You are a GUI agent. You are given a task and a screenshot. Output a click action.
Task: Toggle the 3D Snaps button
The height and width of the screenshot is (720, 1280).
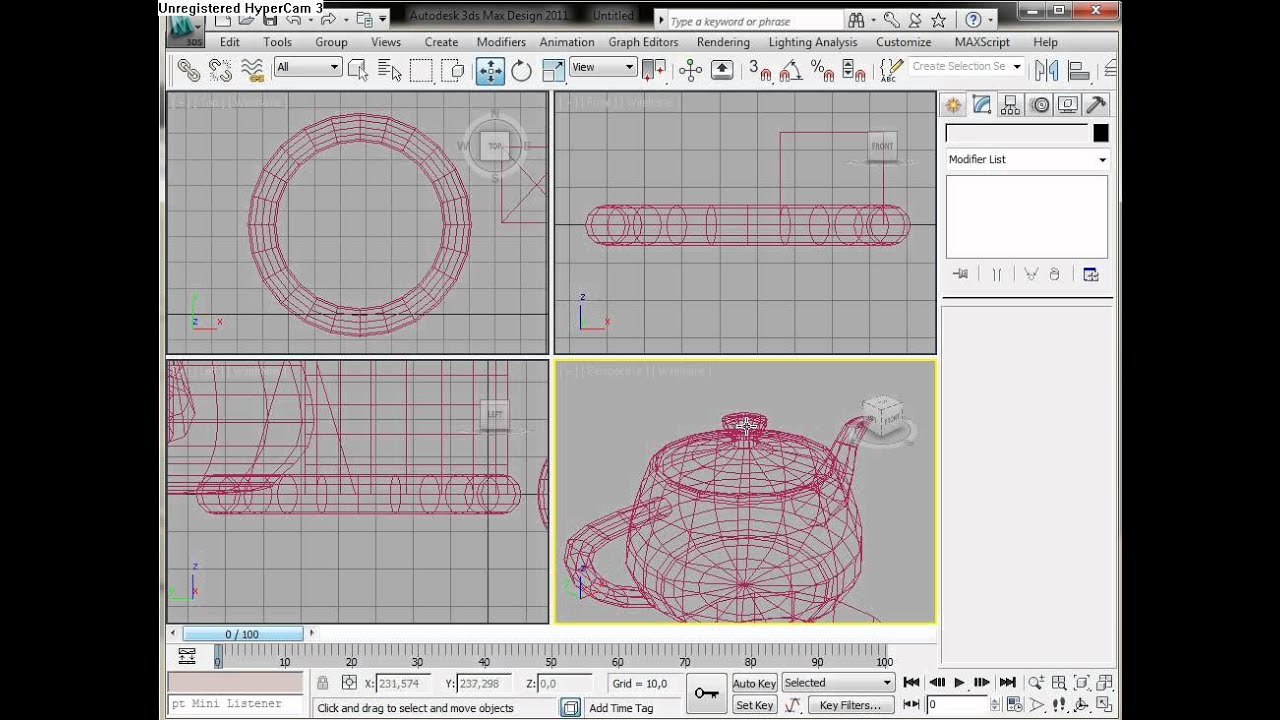click(760, 69)
